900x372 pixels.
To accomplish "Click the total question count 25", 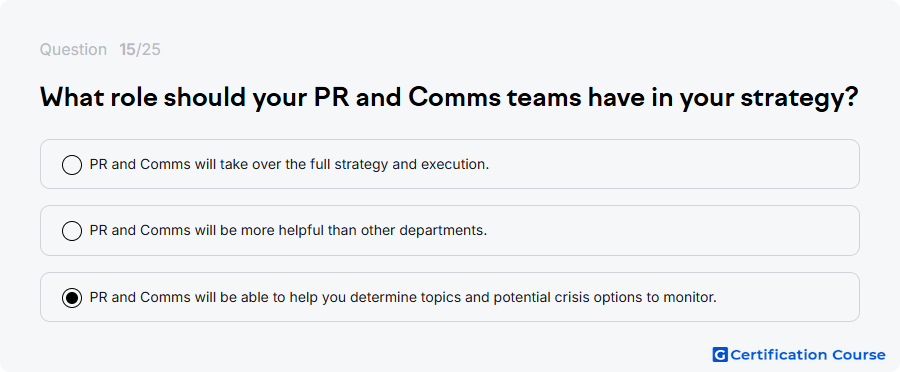I will pos(151,50).
